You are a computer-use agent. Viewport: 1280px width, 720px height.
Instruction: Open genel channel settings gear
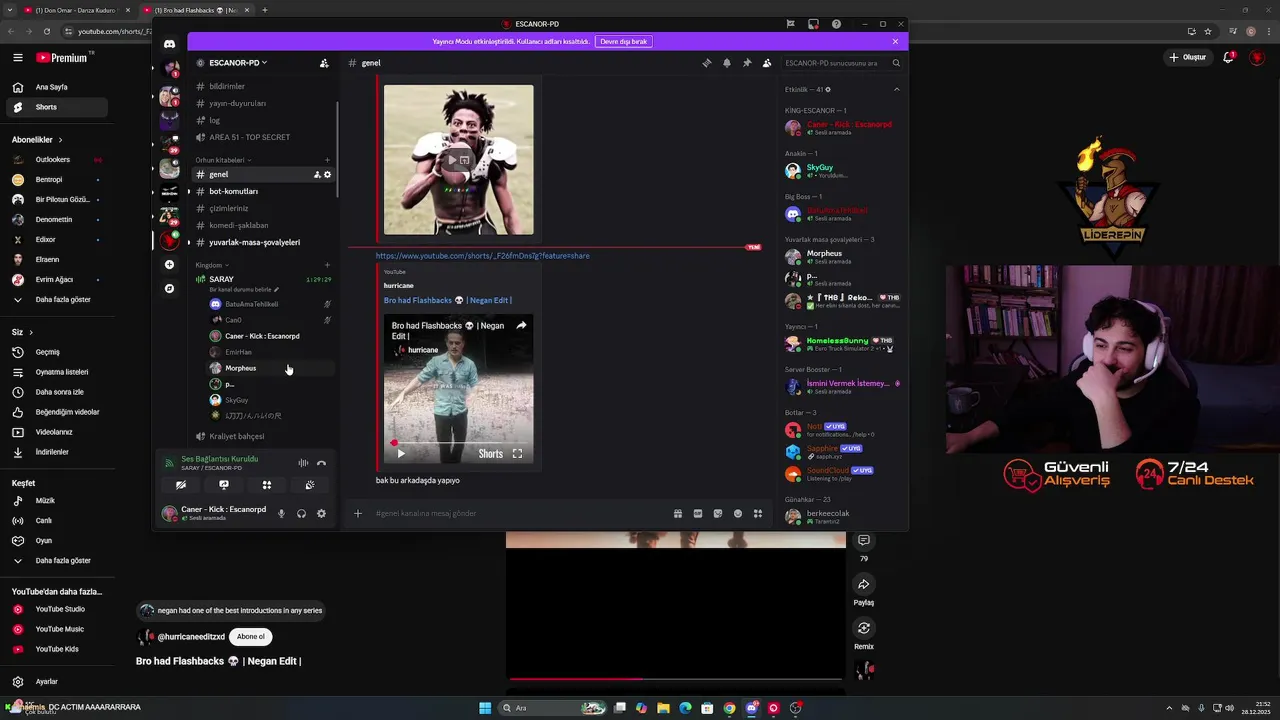pyautogui.click(x=327, y=175)
